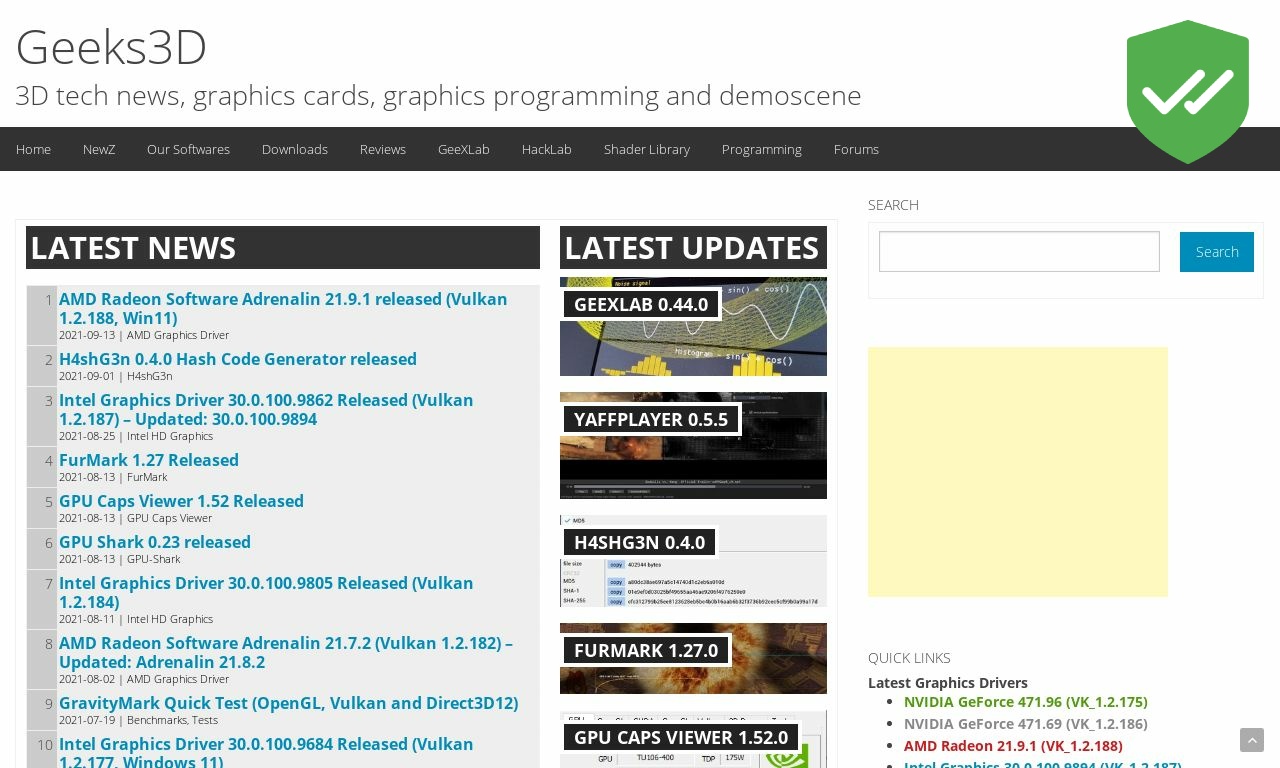1280x768 pixels.
Task: Open the NewZ menu item
Action: coord(99,149)
